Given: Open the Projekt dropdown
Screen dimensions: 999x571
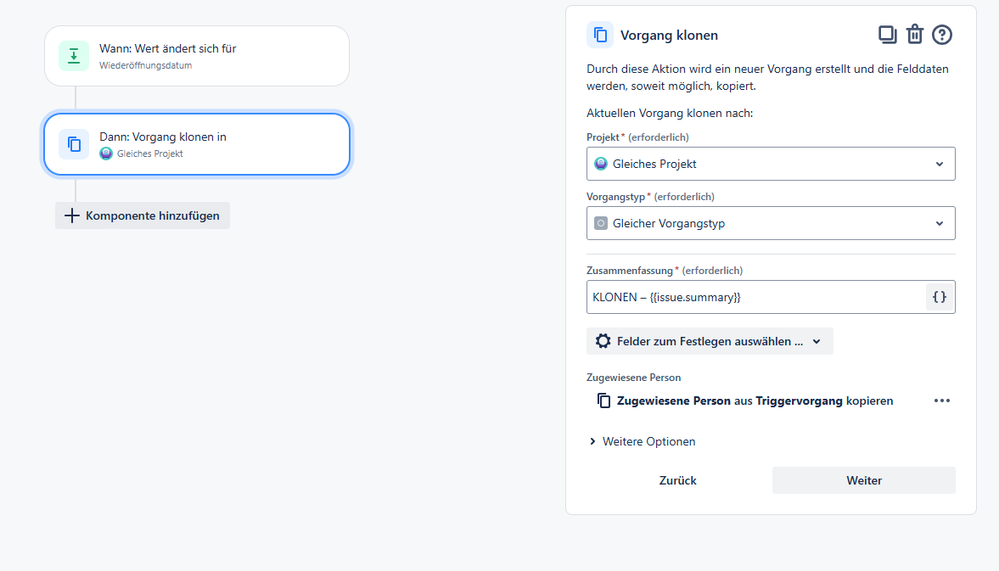Looking at the screenshot, I should 770,164.
